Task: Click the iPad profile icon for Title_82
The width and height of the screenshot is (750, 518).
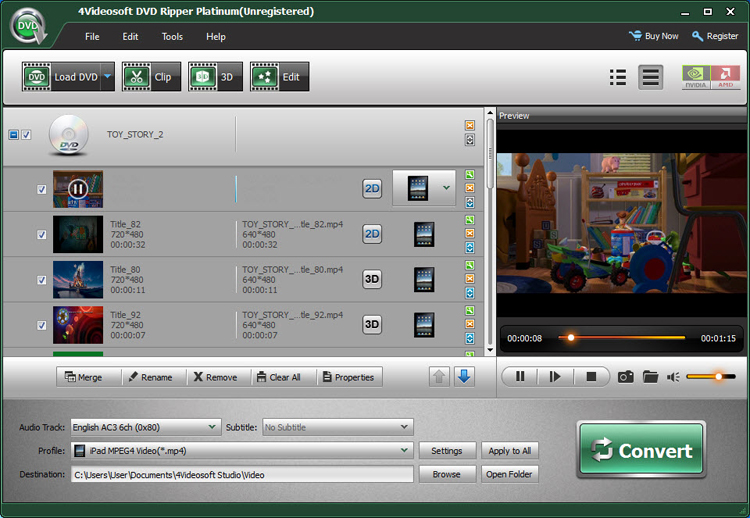Action: (424, 234)
